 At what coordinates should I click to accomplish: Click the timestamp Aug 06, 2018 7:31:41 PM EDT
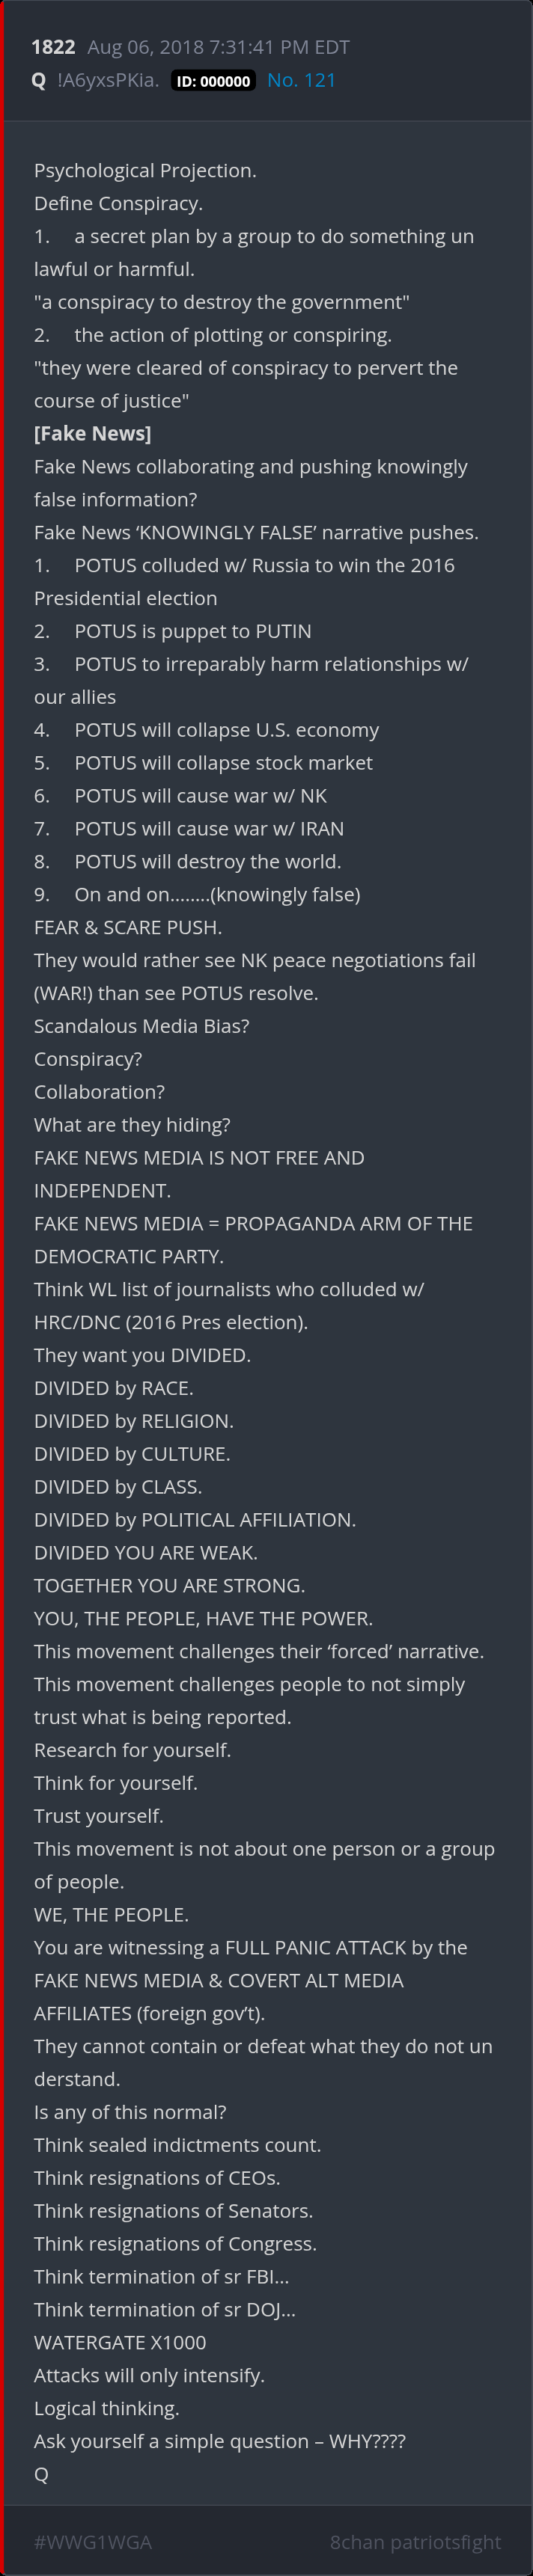point(218,47)
